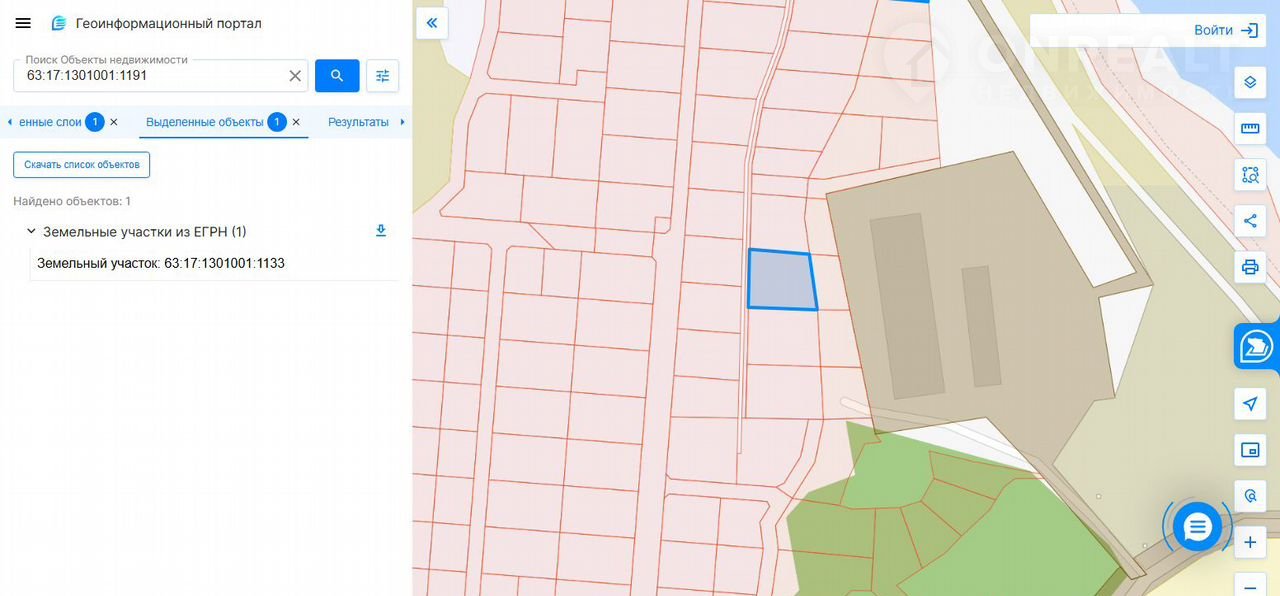Select the Выделенные объекты tab
1280x596 pixels.
tap(205, 122)
